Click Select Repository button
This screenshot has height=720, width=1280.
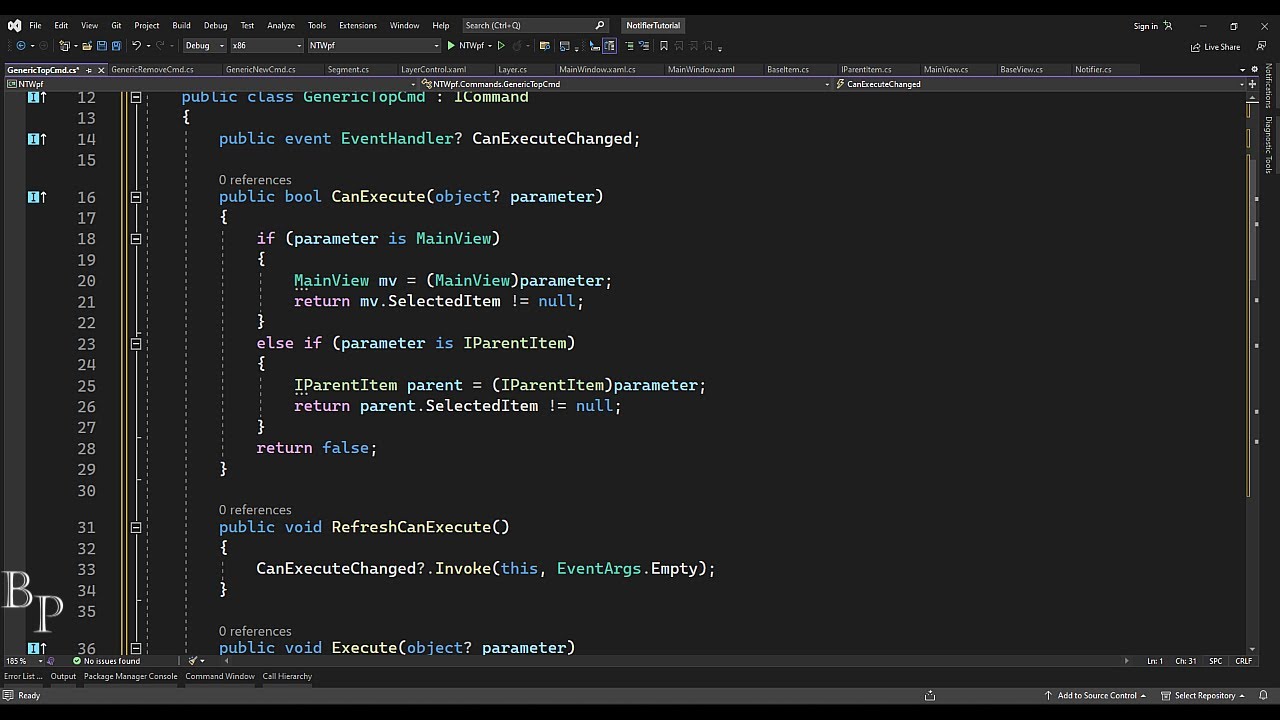click(x=1203, y=696)
